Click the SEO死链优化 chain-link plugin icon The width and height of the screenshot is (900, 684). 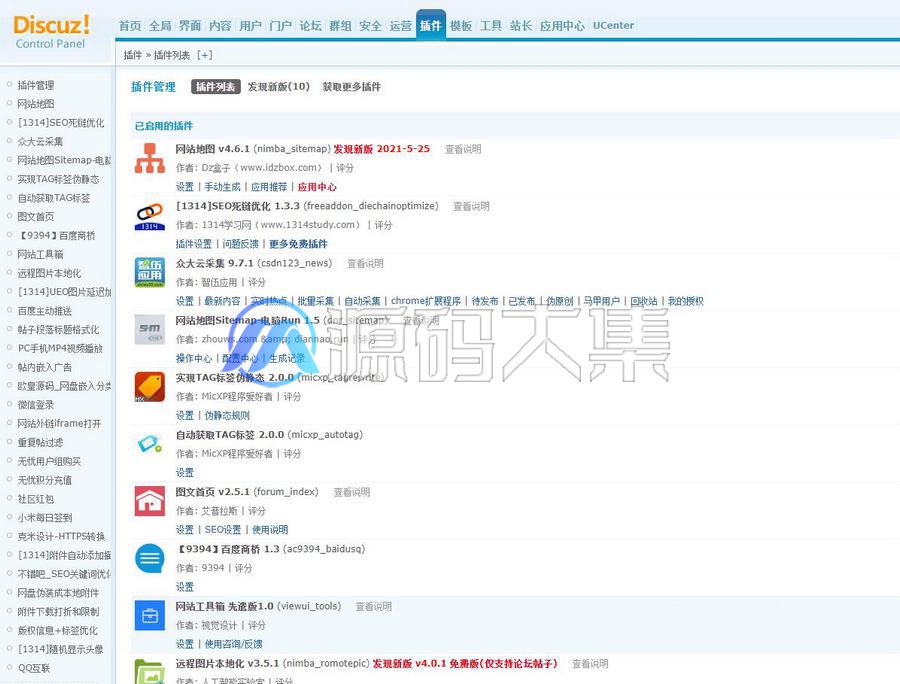point(150,215)
